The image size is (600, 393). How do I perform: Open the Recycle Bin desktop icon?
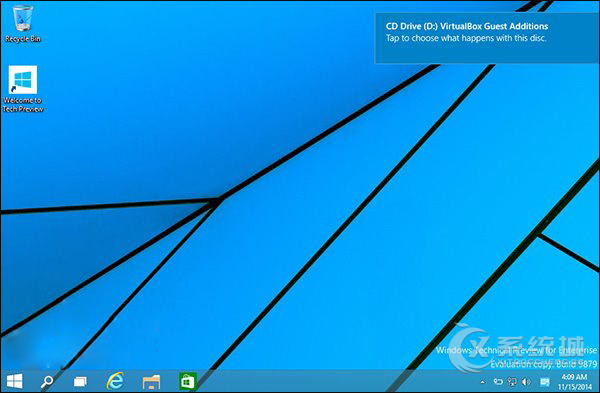click(23, 24)
